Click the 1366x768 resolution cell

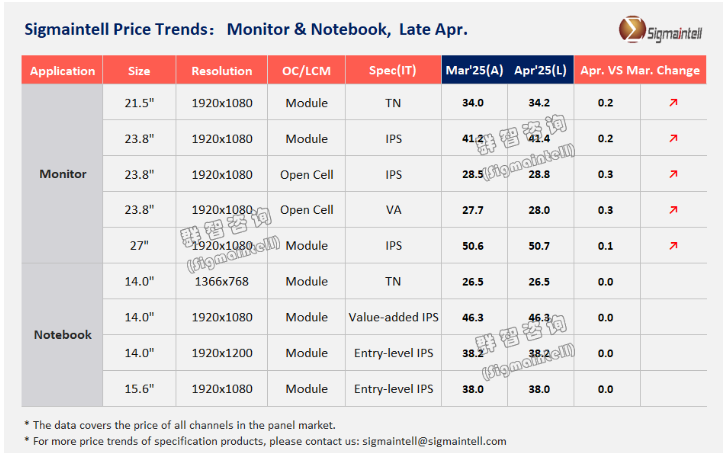(222, 281)
